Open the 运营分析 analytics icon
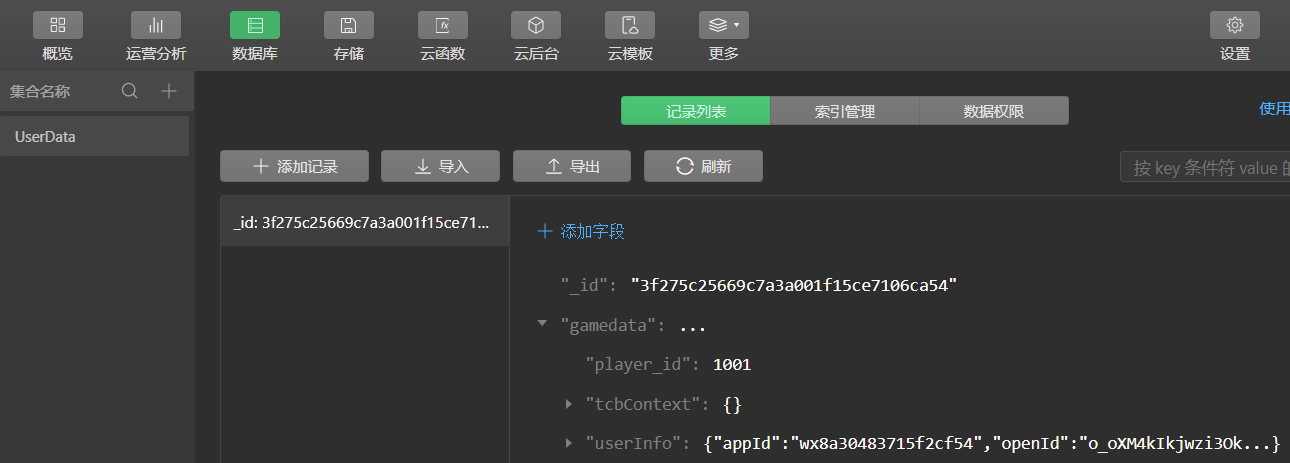 coord(155,25)
